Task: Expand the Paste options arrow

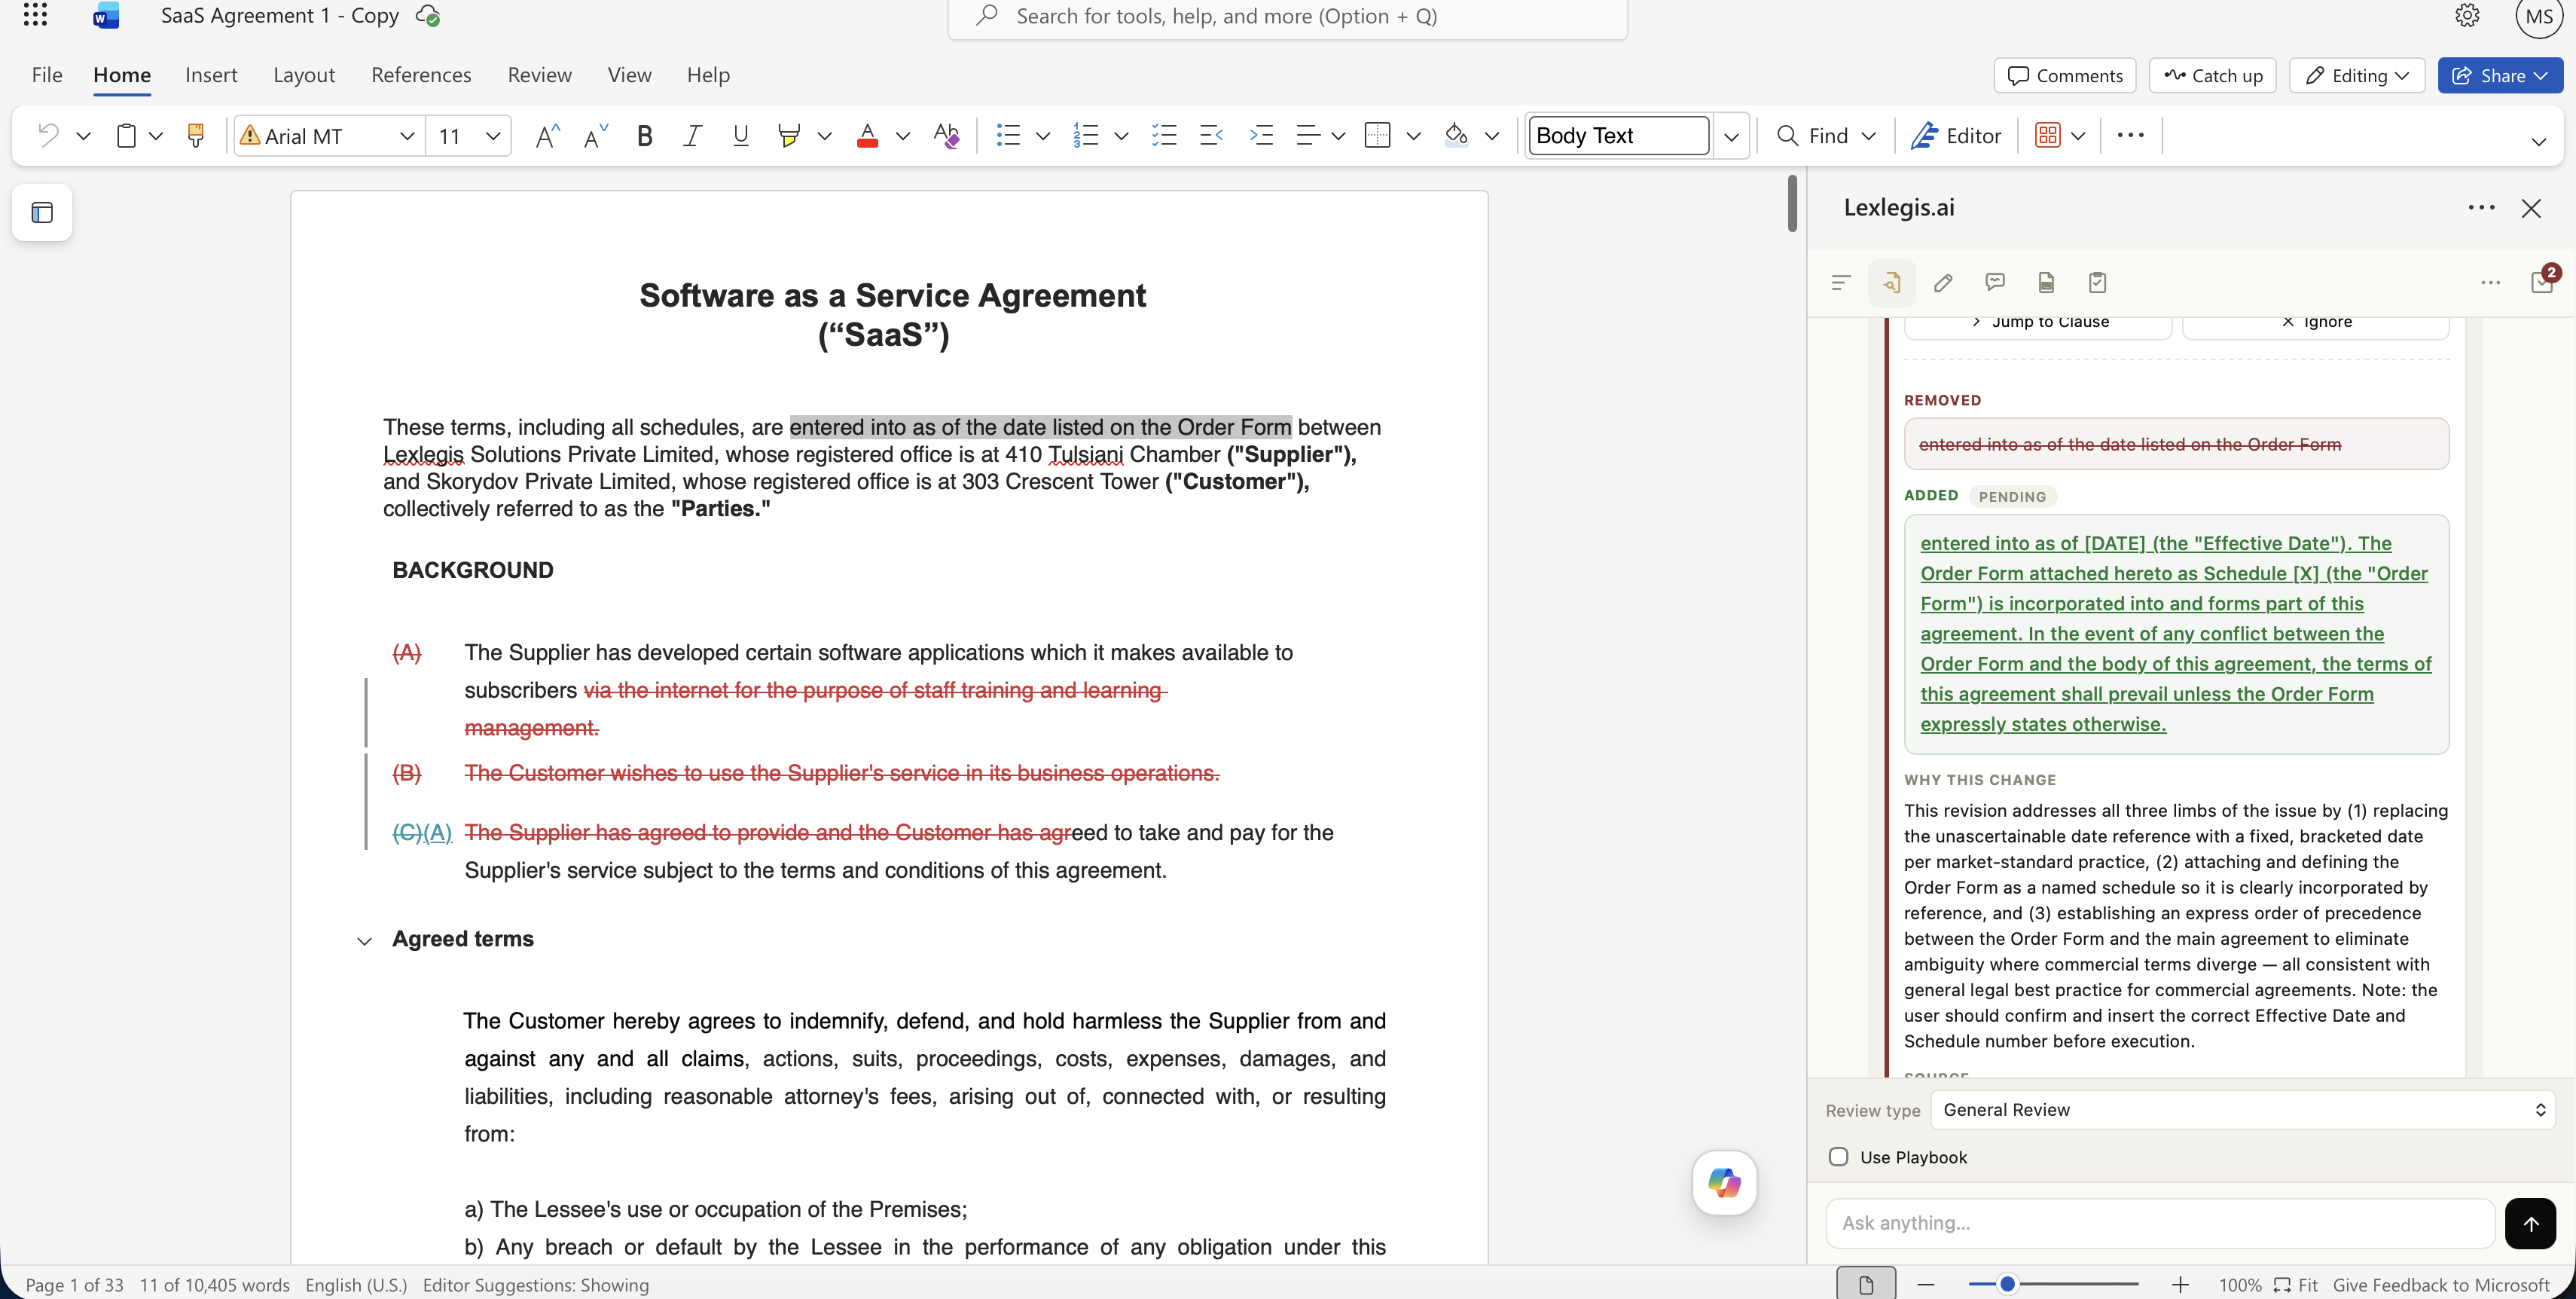Action: tap(156, 135)
